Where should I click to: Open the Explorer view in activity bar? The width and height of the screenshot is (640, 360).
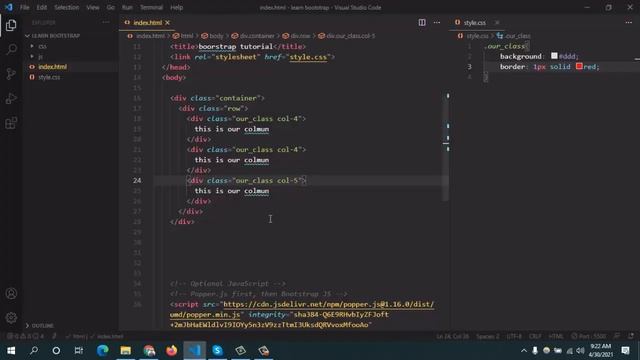click(11, 25)
